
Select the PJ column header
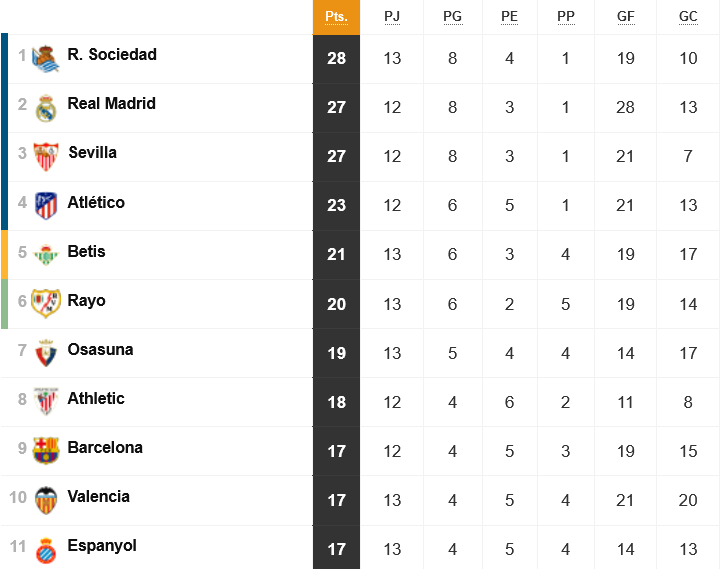coord(392,17)
